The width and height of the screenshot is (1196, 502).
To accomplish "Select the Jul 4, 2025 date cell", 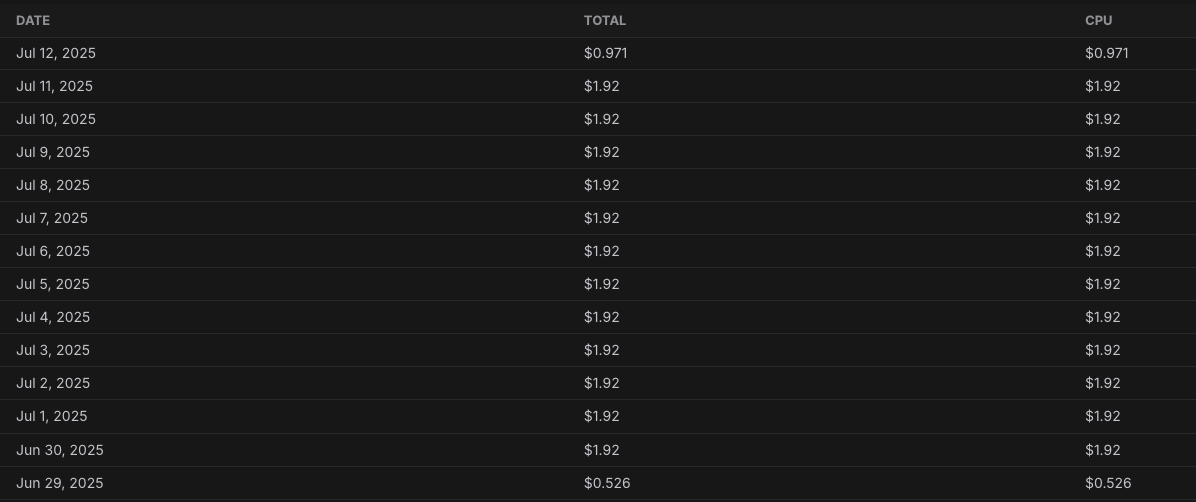I will pyautogui.click(x=53, y=317).
